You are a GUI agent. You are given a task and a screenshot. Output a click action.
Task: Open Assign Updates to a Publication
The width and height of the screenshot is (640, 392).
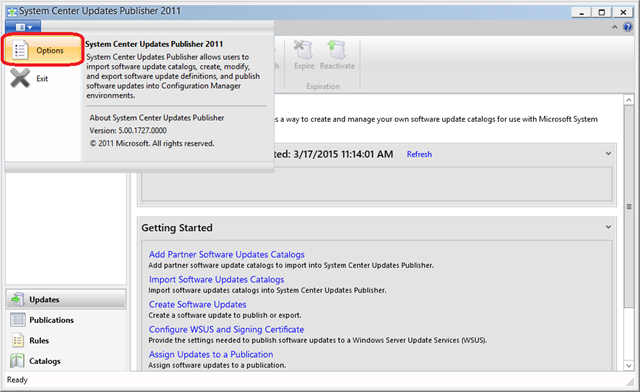pos(211,354)
